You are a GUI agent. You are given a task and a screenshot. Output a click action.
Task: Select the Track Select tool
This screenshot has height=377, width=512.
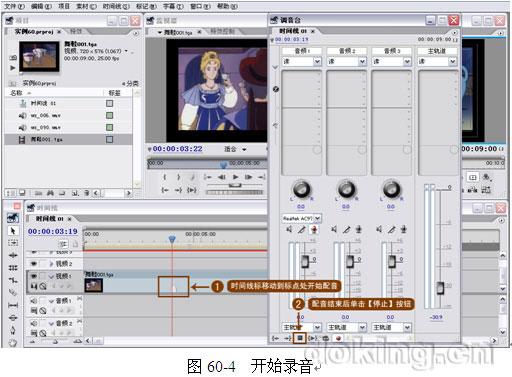13,243
